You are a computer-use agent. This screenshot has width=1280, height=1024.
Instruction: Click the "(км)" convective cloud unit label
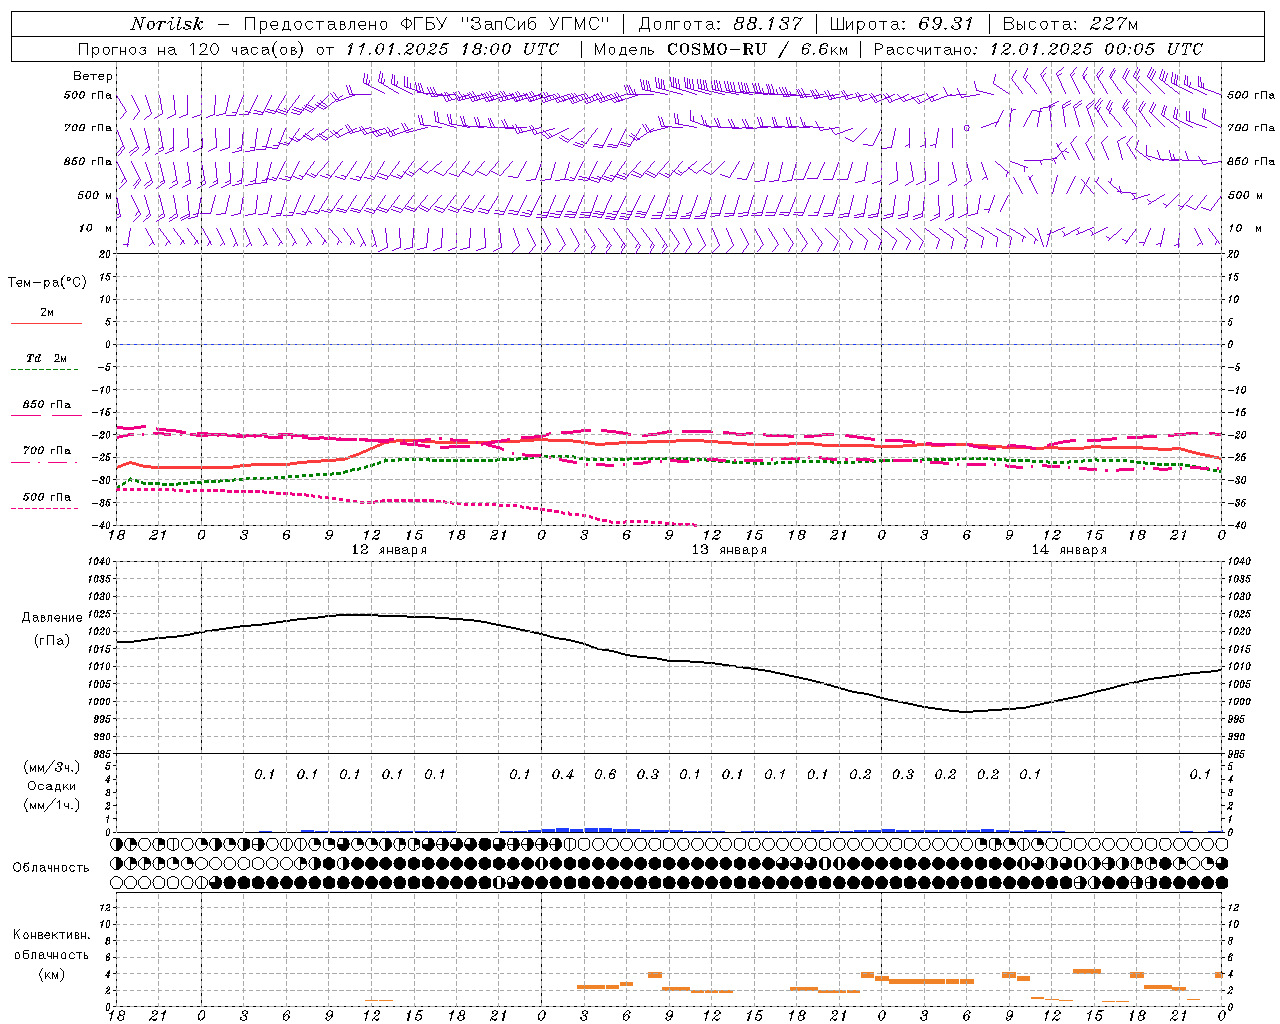[51, 974]
